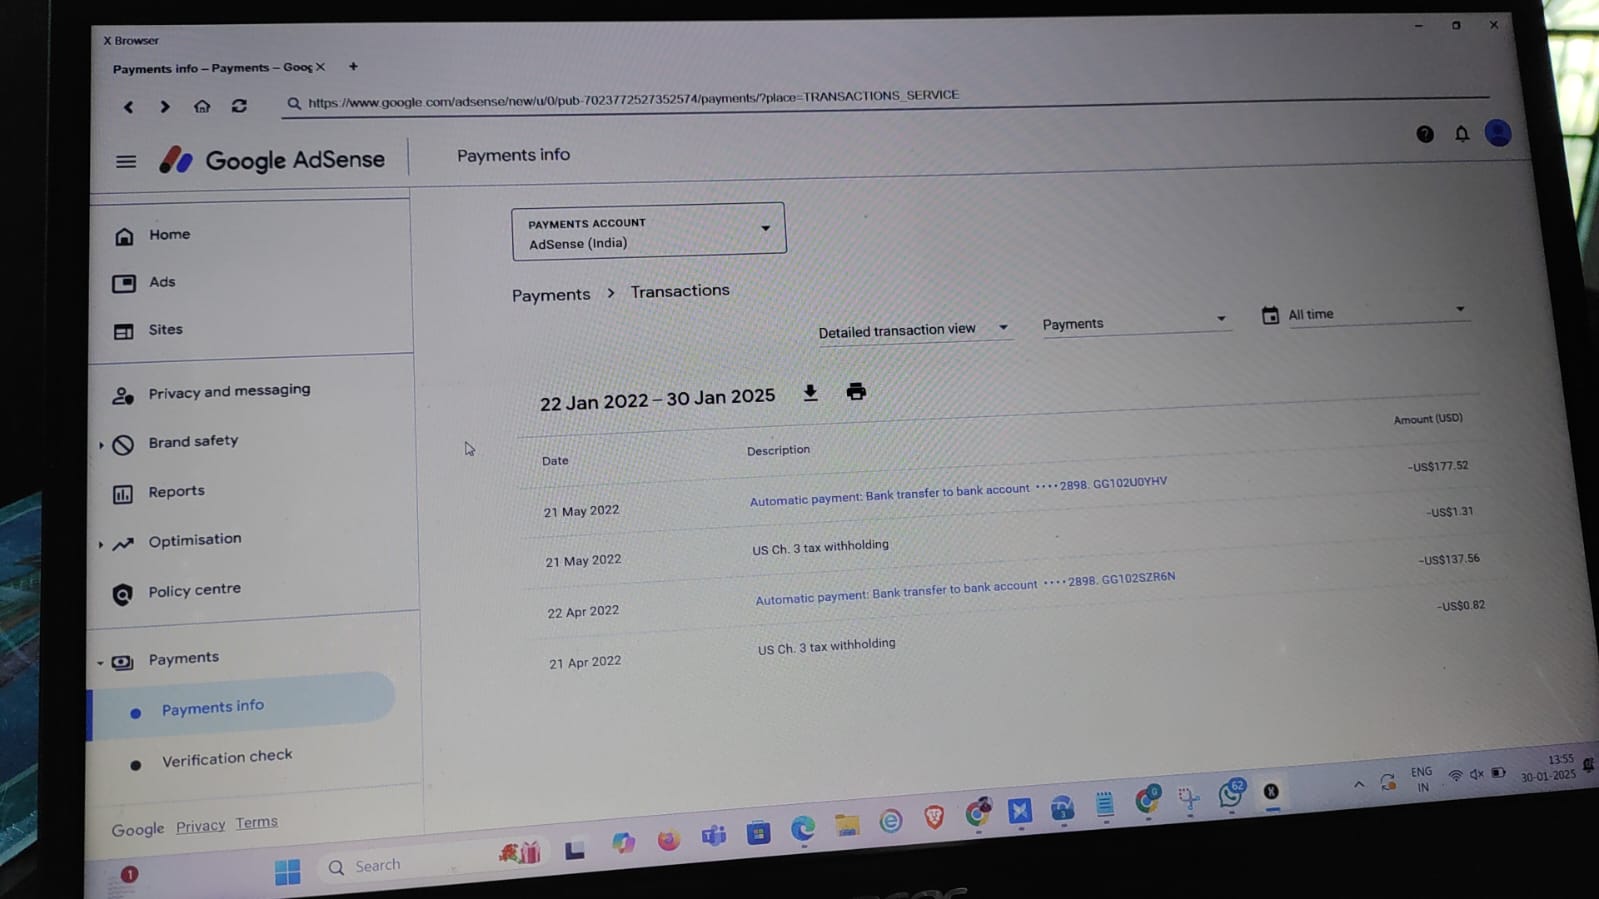Open the ENG IN language indicator
1599x899 pixels.
click(1421, 780)
